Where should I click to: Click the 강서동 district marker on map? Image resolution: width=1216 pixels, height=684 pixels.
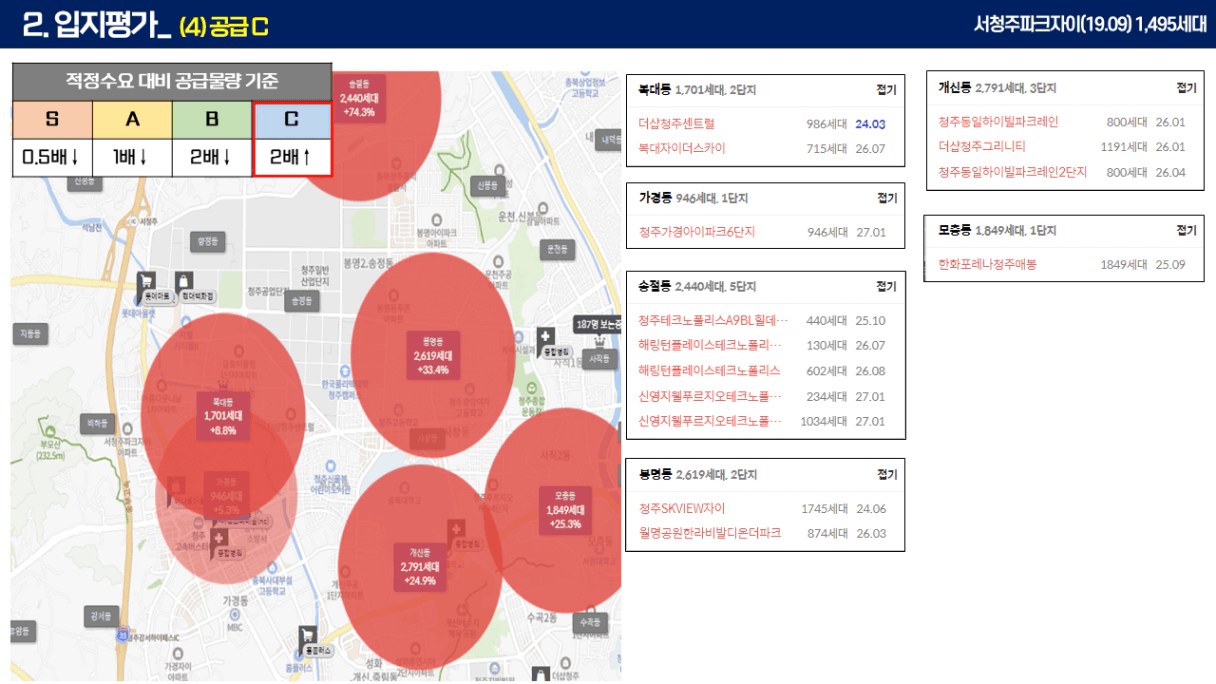(100, 617)
